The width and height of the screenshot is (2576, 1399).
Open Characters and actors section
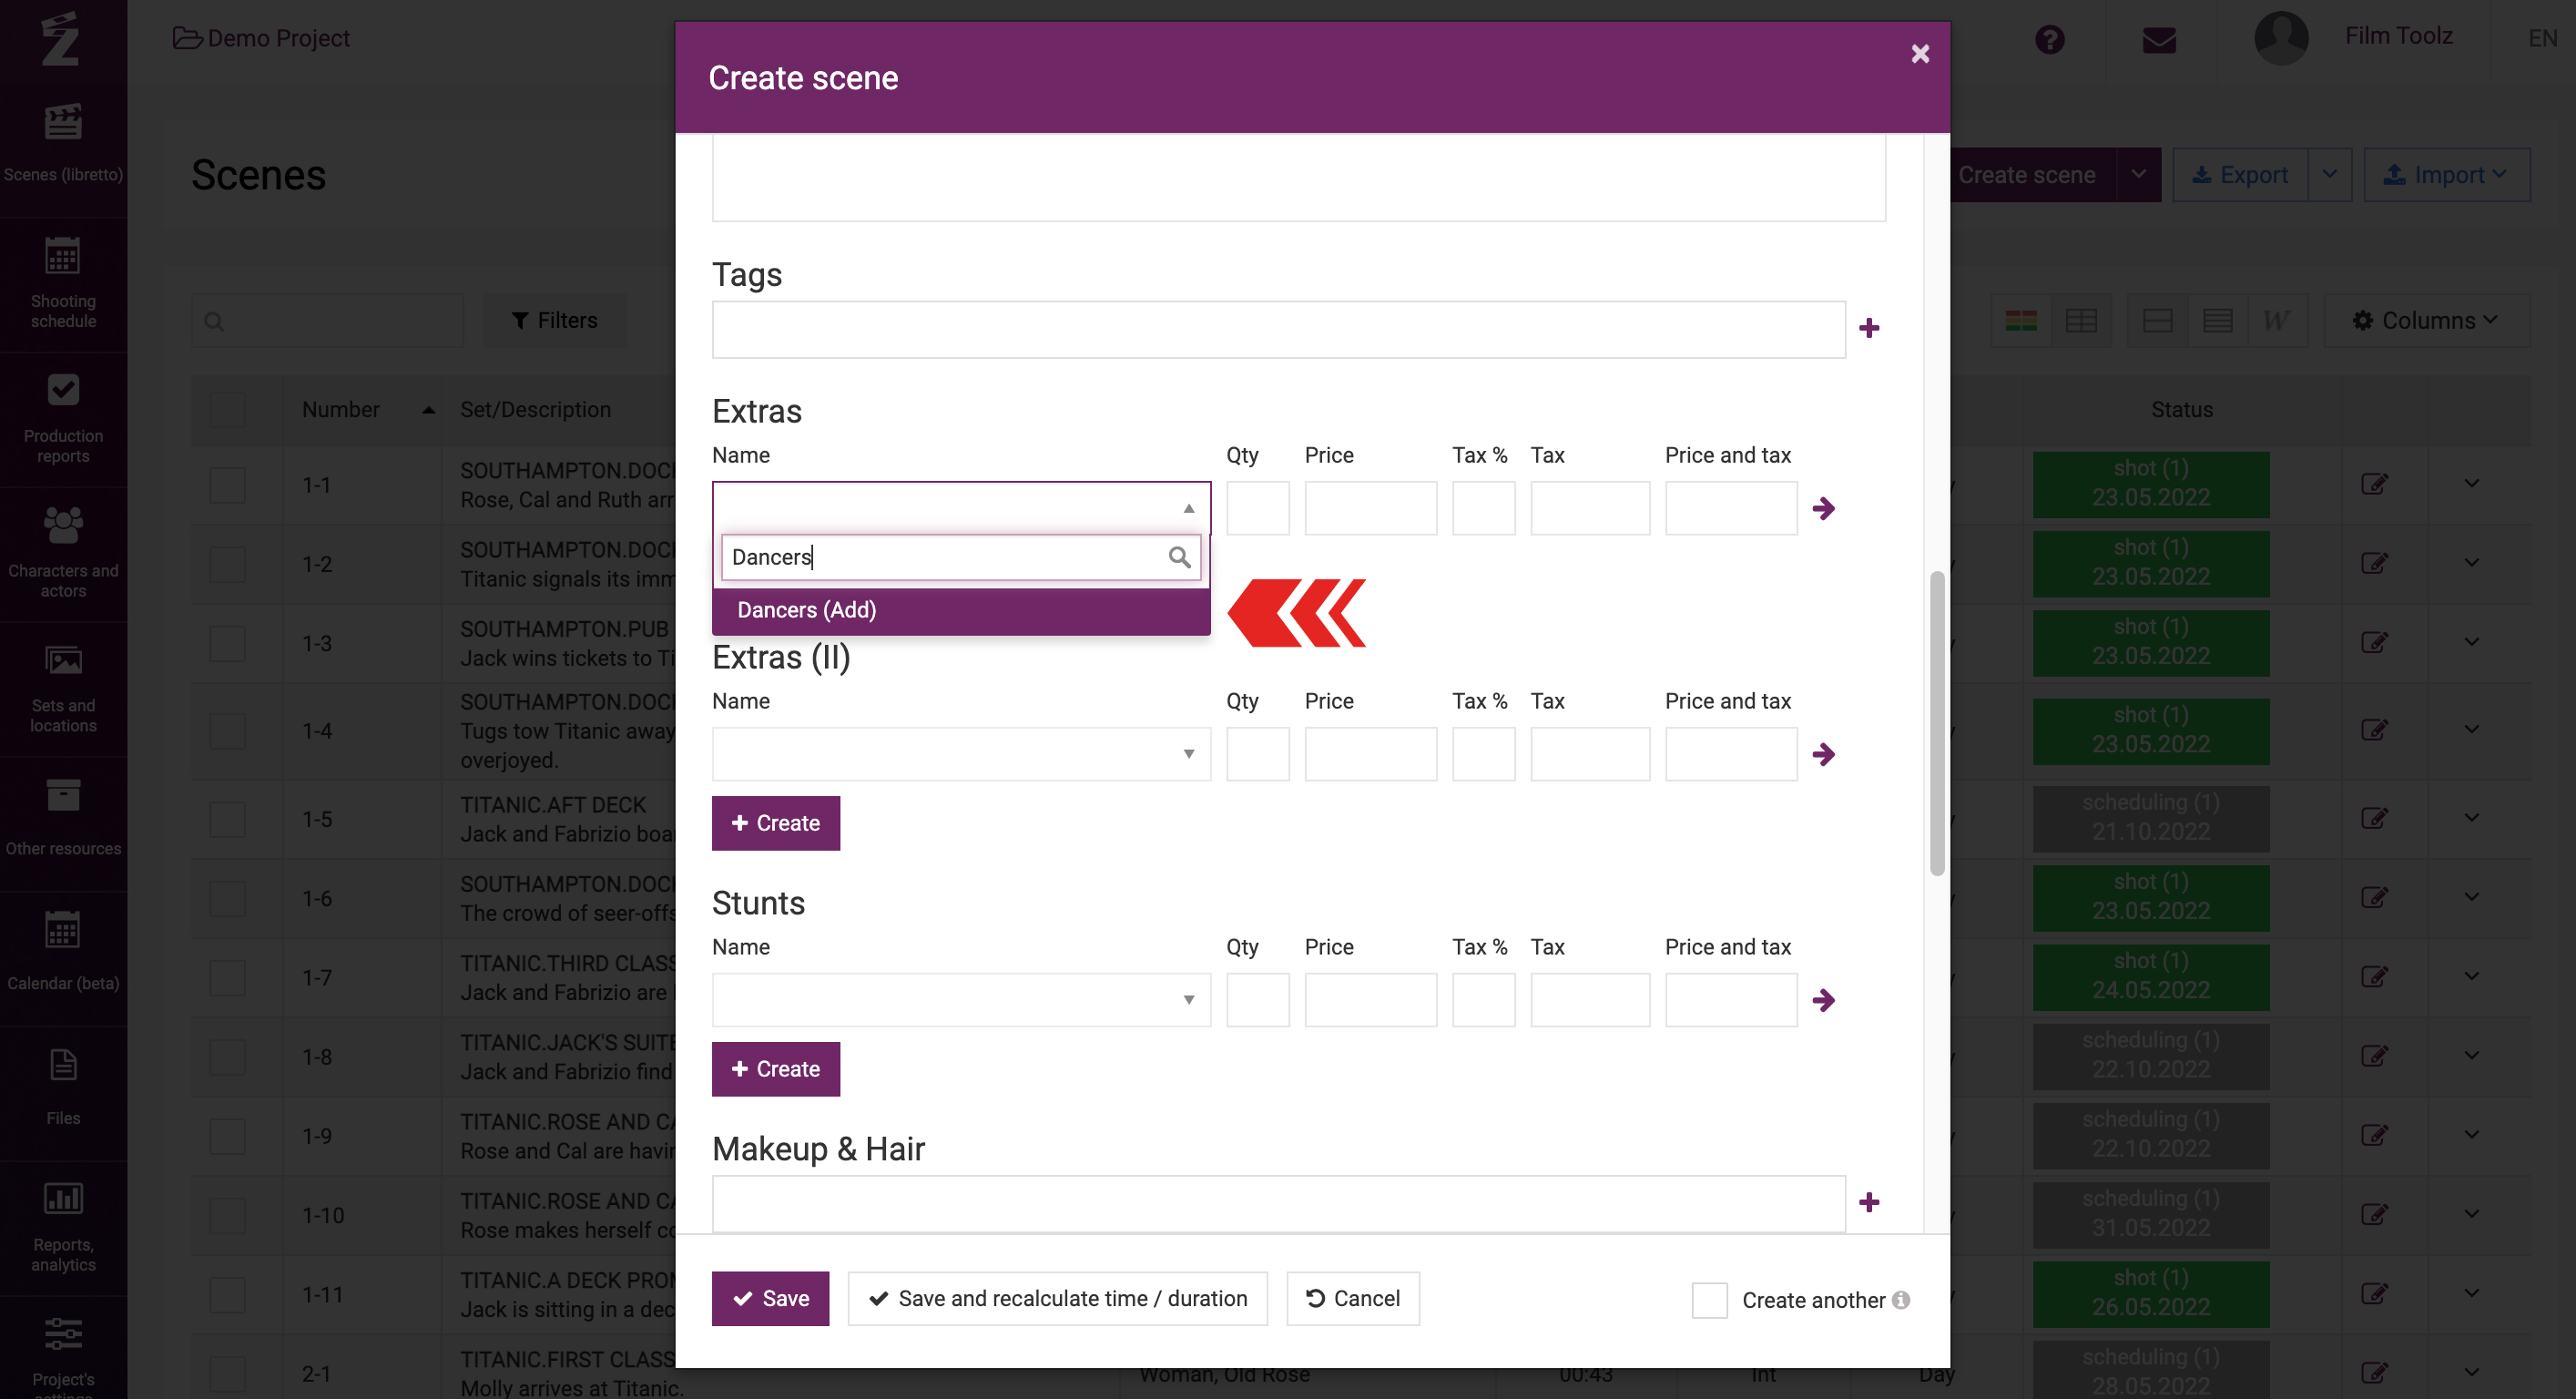click(x=63, y=554)
